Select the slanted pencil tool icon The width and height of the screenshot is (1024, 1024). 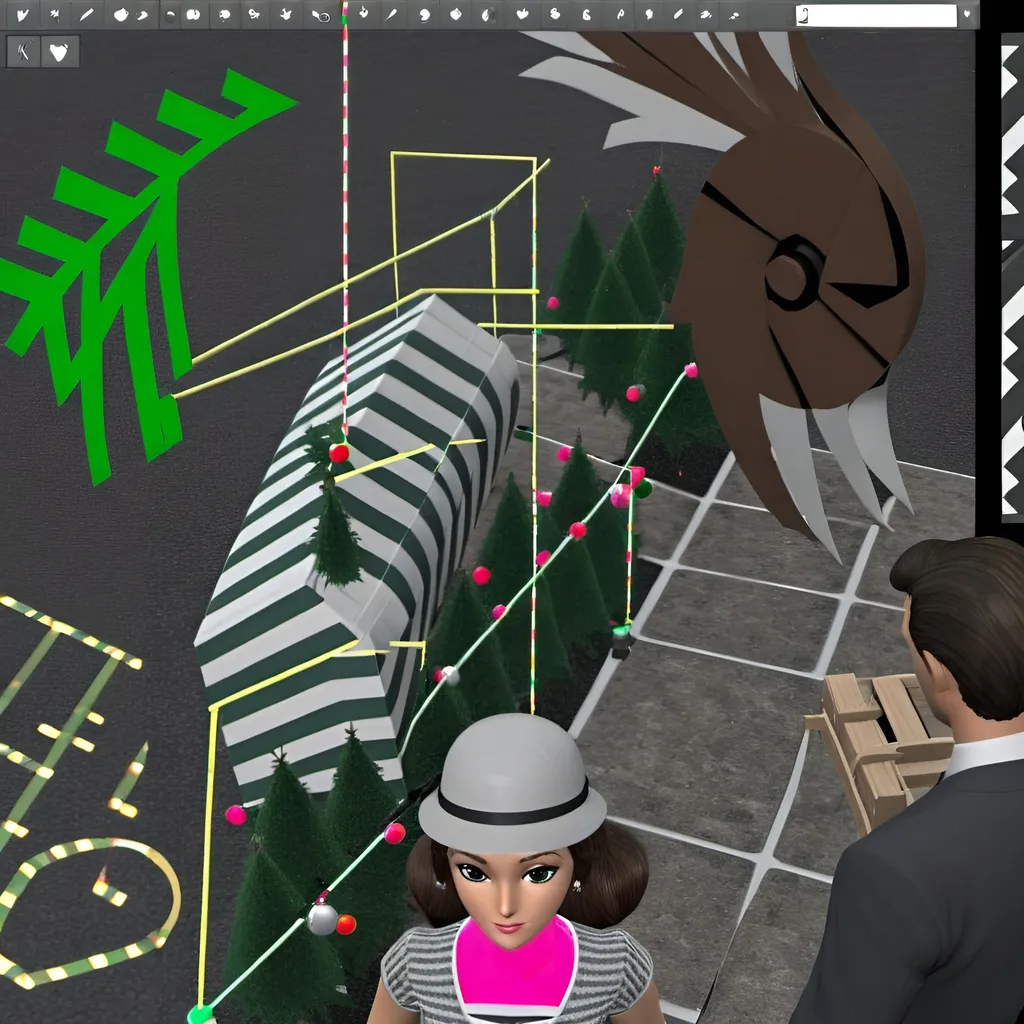[678, 14]
